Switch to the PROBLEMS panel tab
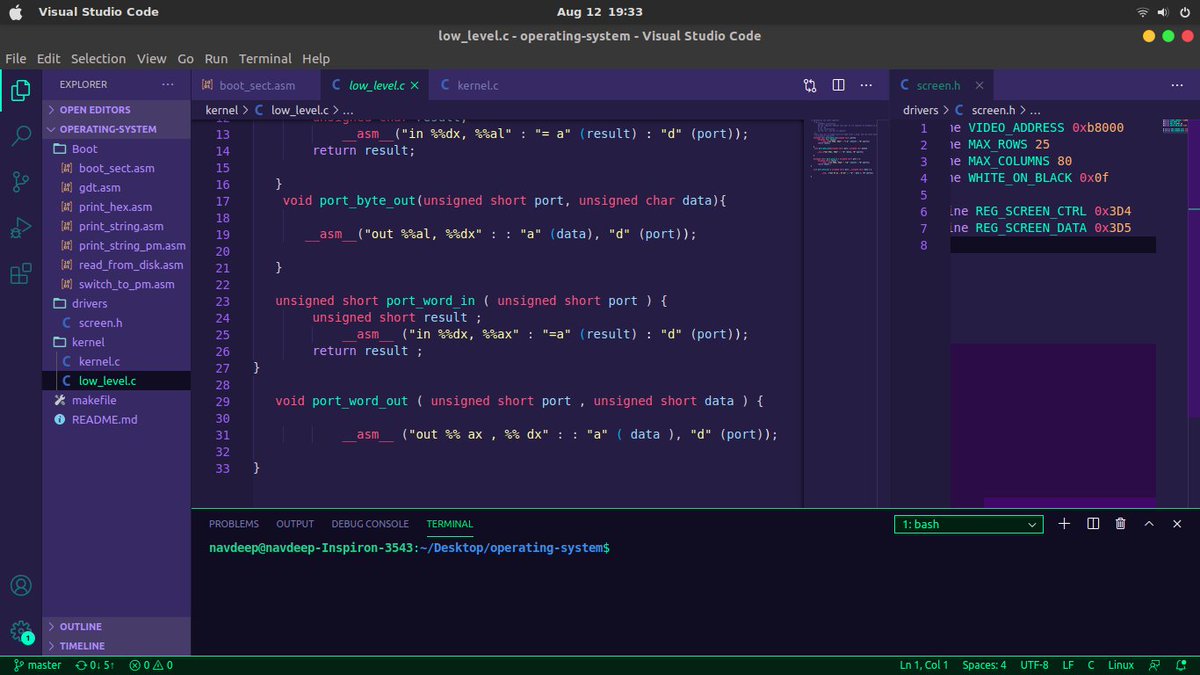Viewport: 1200px width, 675px height. pos(234,524)
